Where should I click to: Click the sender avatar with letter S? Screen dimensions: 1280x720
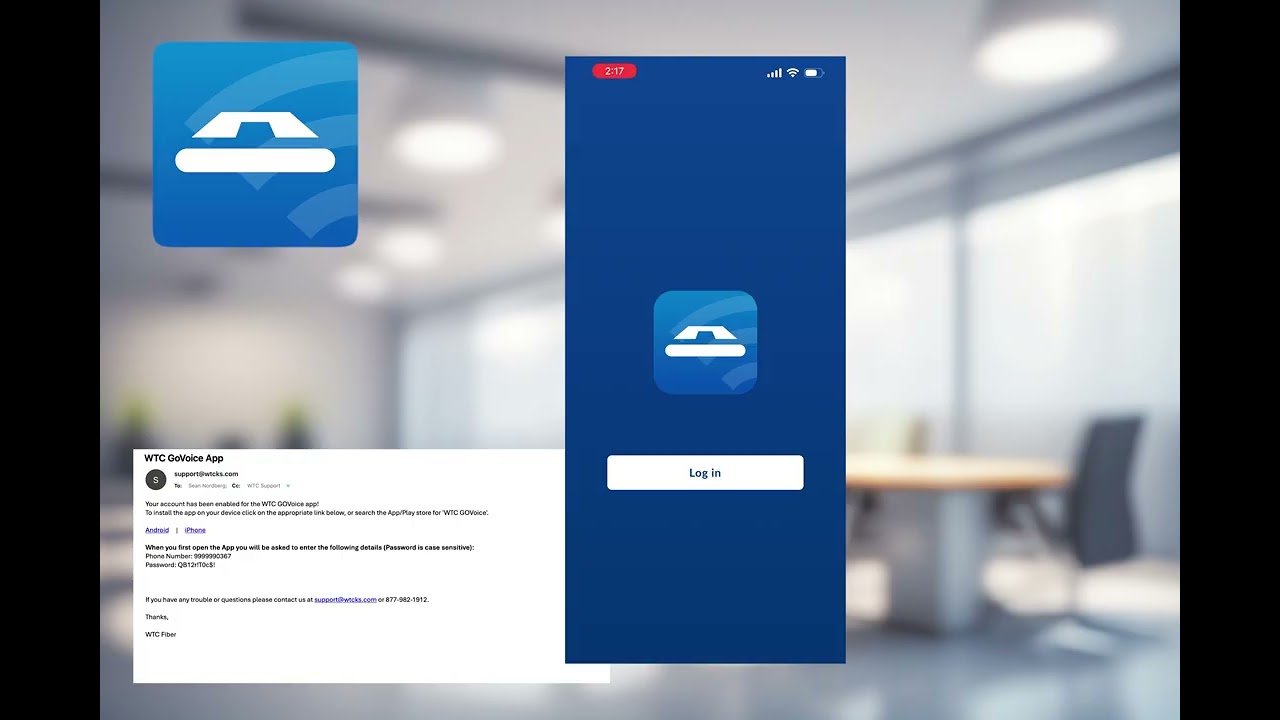coord(156,479)
